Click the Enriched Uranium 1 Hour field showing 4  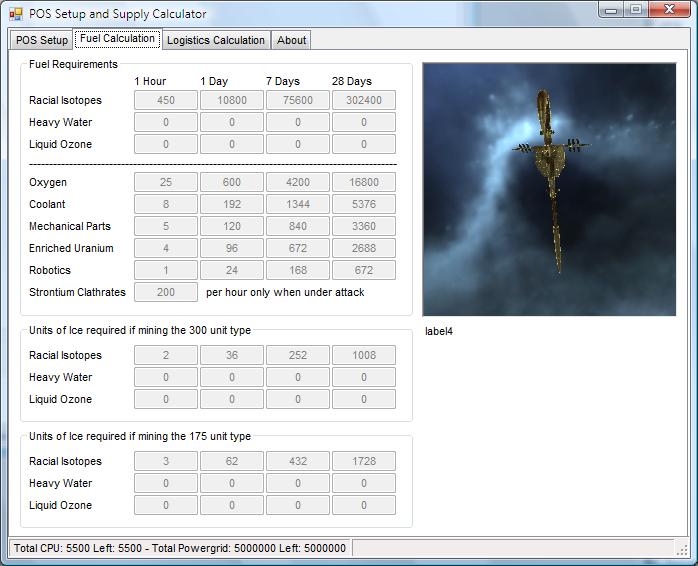point(166,248)
